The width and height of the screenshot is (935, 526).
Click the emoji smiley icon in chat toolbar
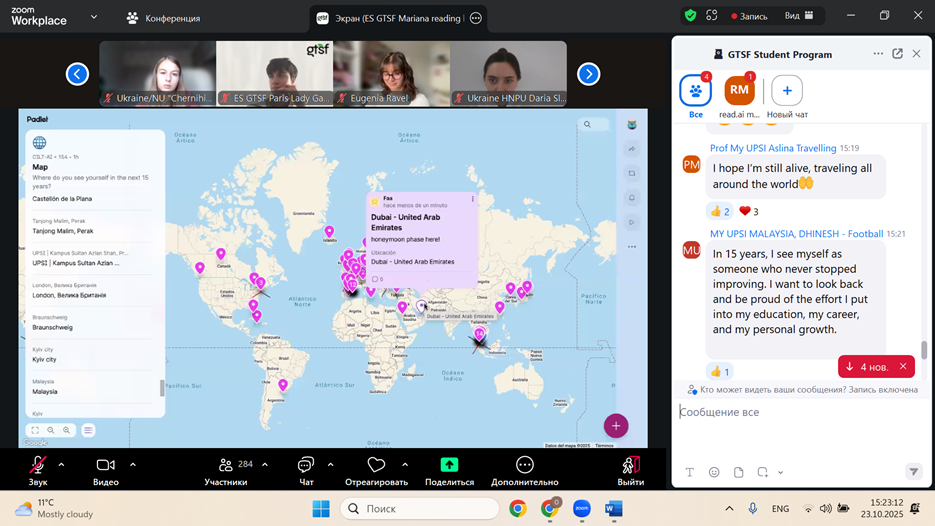coord(714,472)
